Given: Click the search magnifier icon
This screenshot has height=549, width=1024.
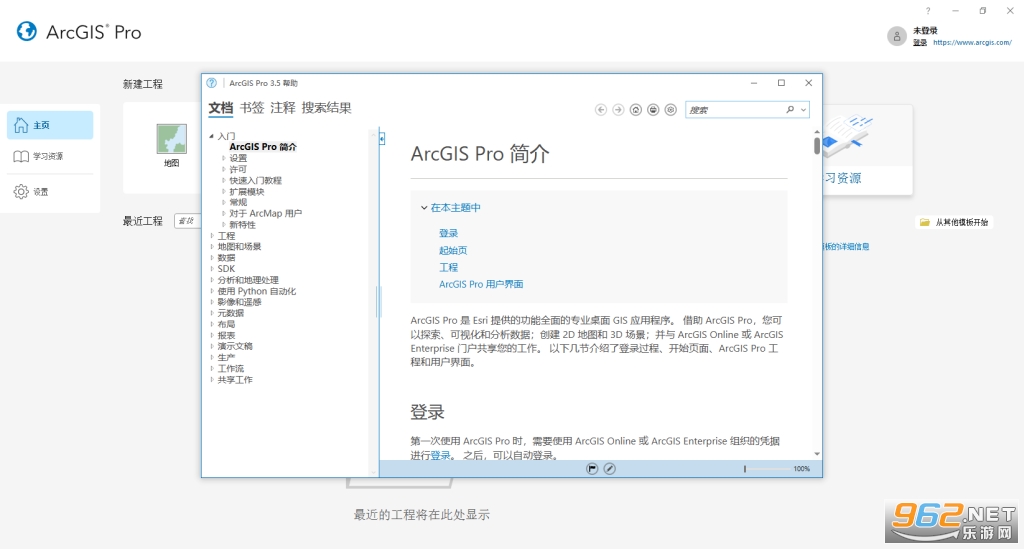Looking at the screenshot, I should pos(790,110).
